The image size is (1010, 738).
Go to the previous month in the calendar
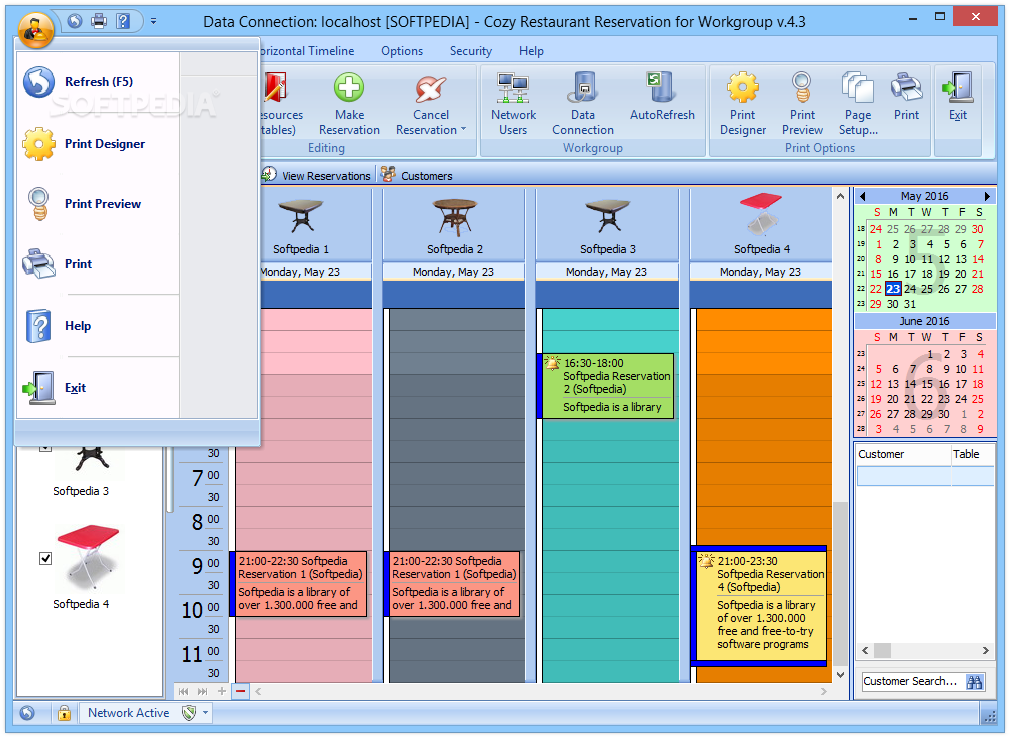coord(862,196)
